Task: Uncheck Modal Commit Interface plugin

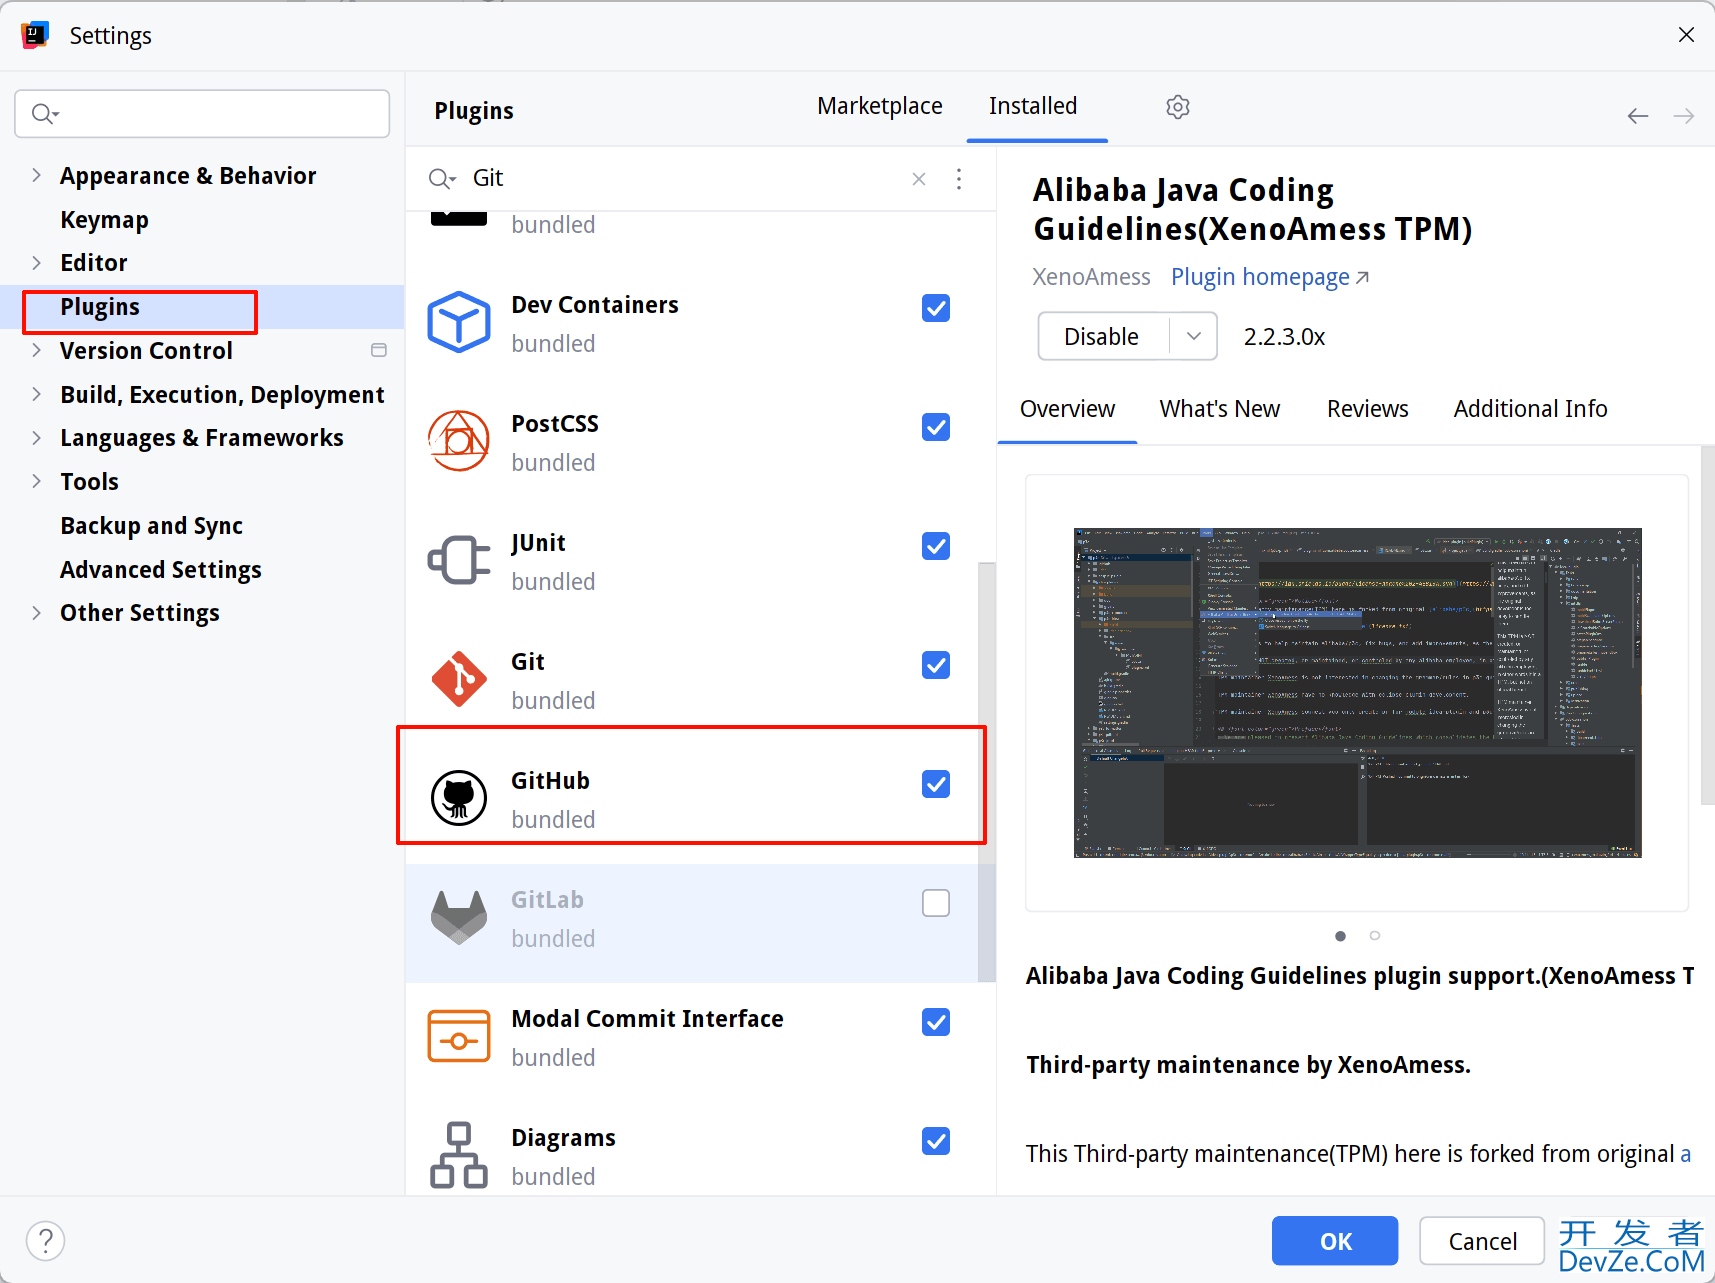Action: (936, 1022)
